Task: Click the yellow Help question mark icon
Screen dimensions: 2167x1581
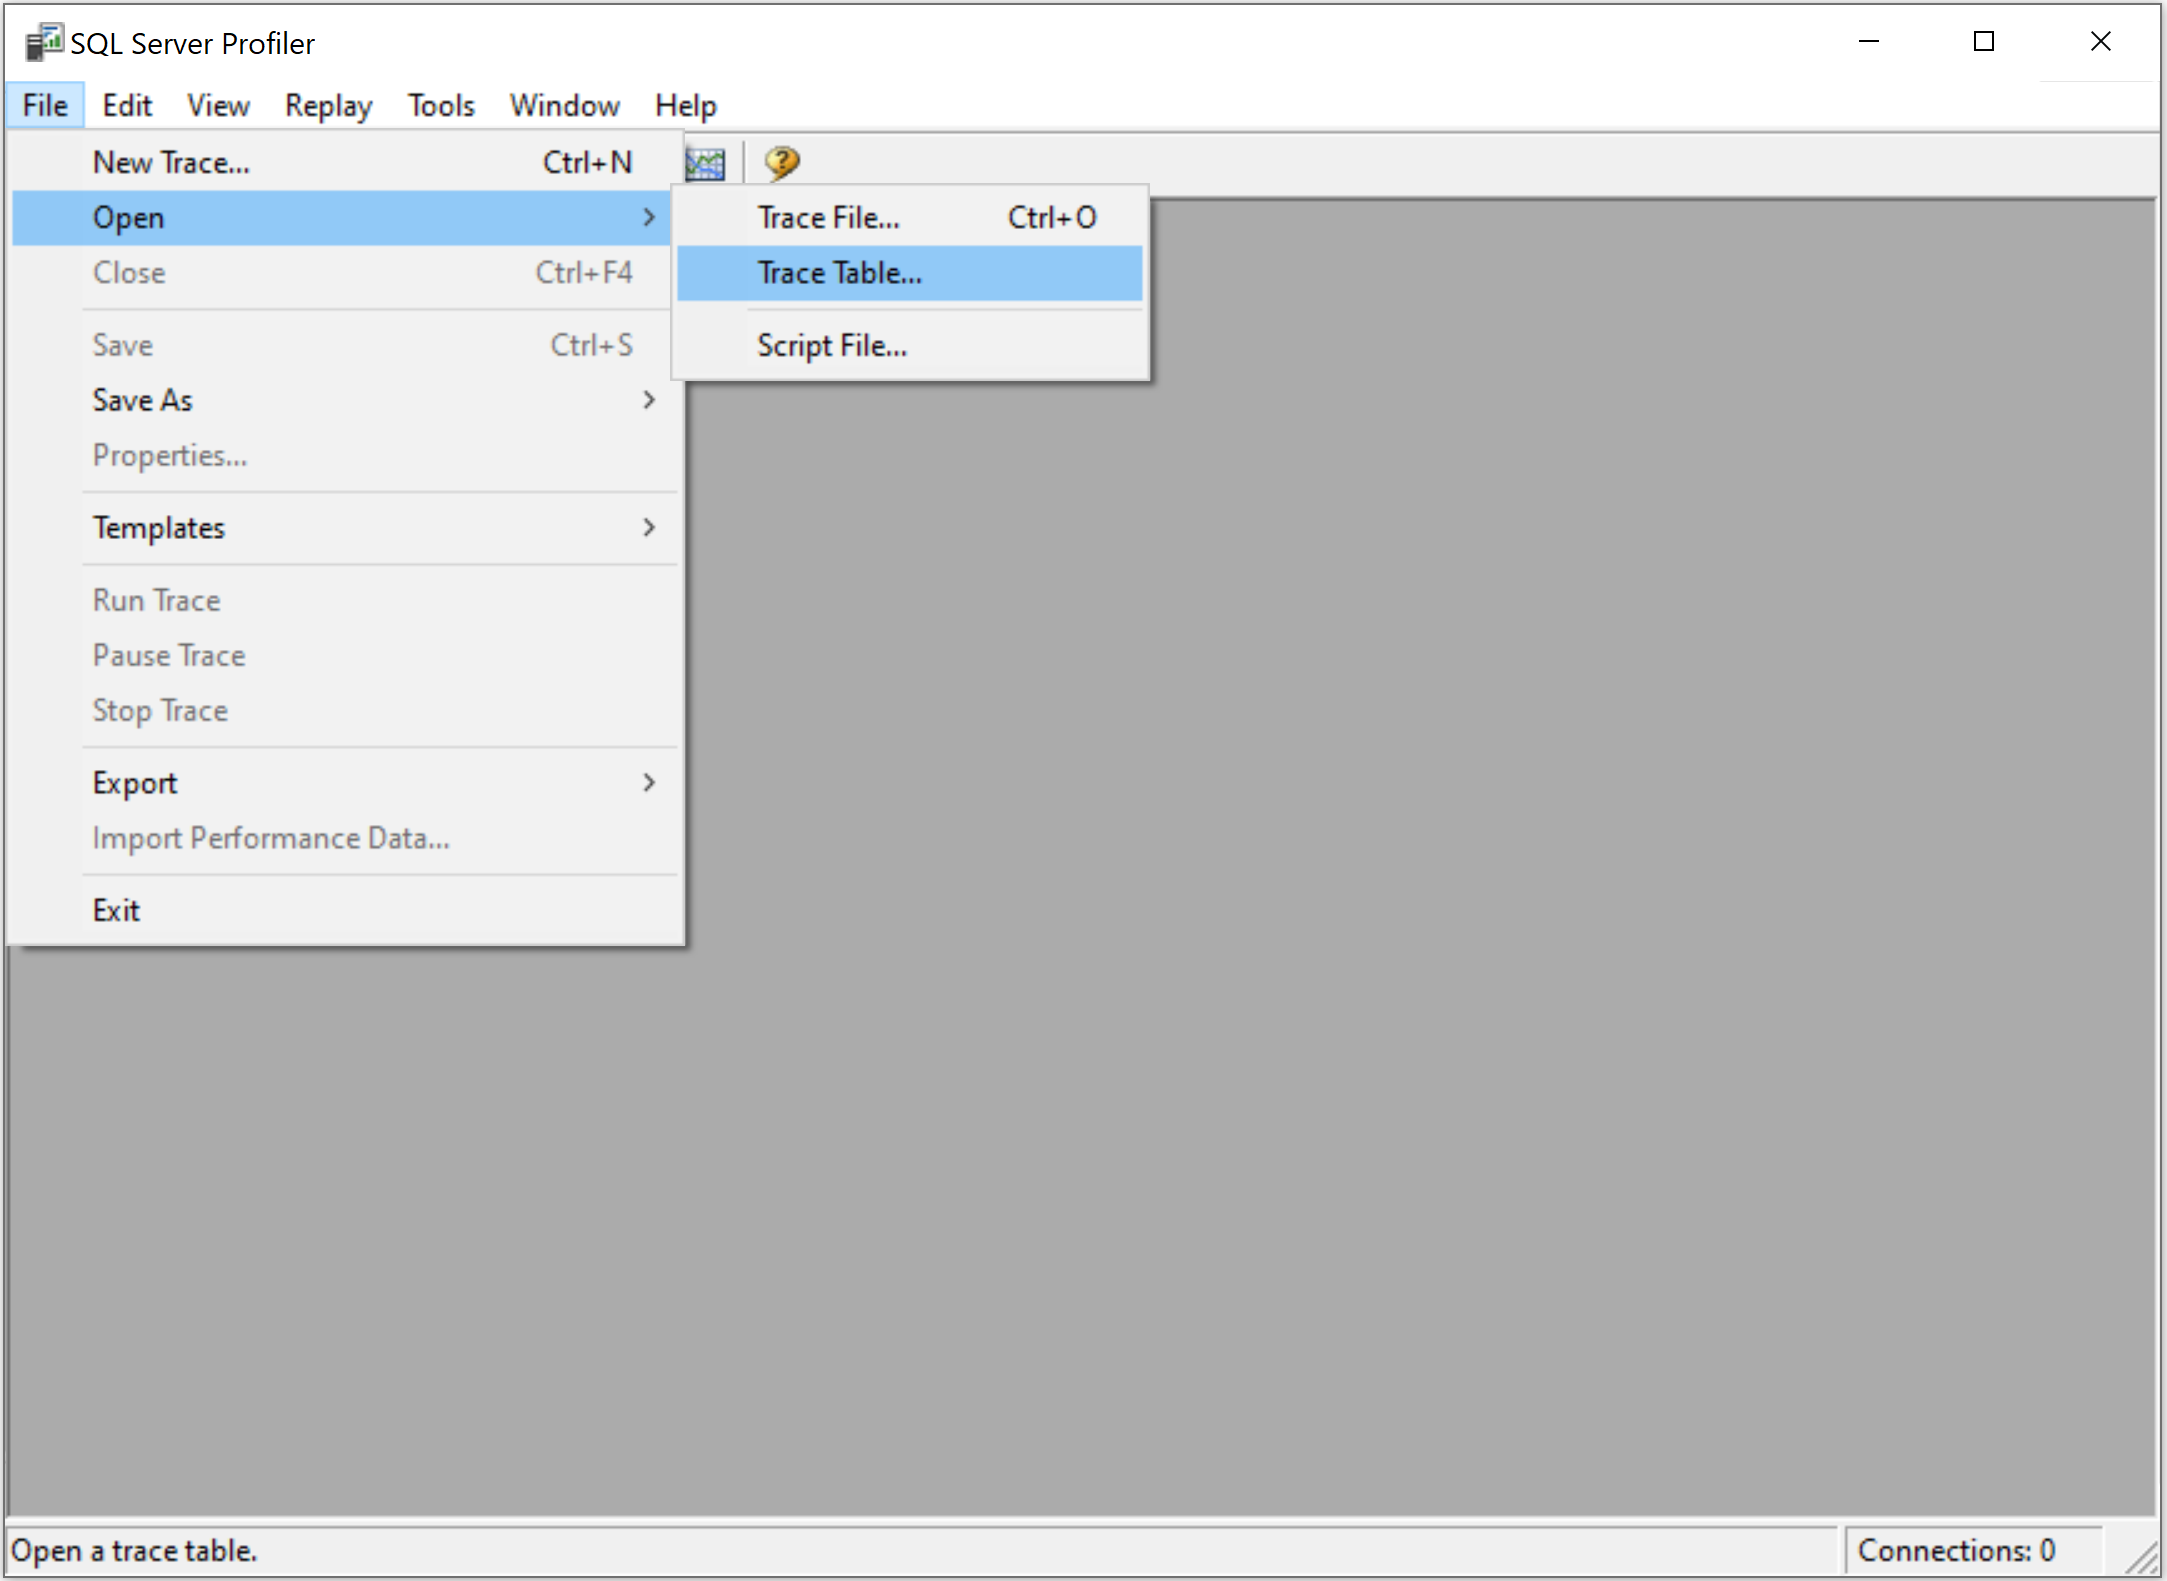Action: click(782, 162)
